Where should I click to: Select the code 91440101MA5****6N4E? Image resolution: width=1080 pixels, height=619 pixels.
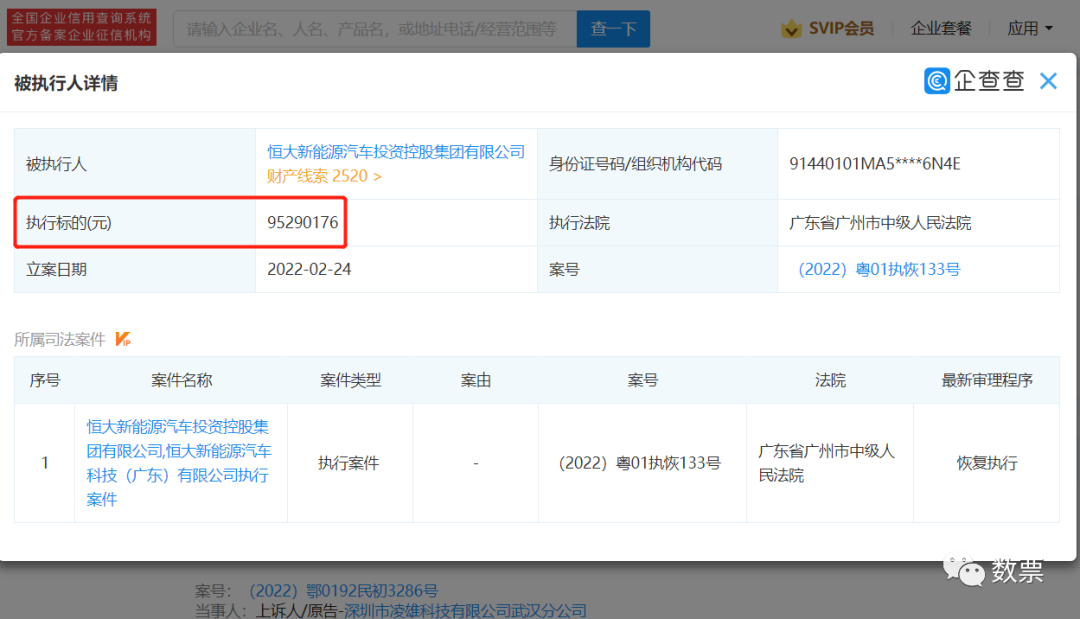point(875,164)
